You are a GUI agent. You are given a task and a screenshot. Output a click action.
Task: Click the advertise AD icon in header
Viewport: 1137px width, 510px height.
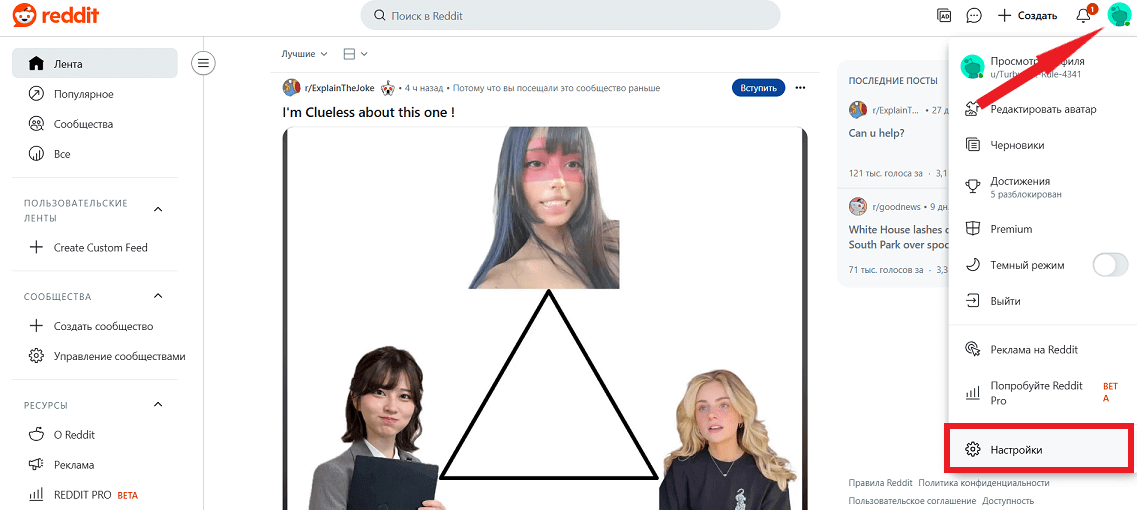(x=944, y=15)
